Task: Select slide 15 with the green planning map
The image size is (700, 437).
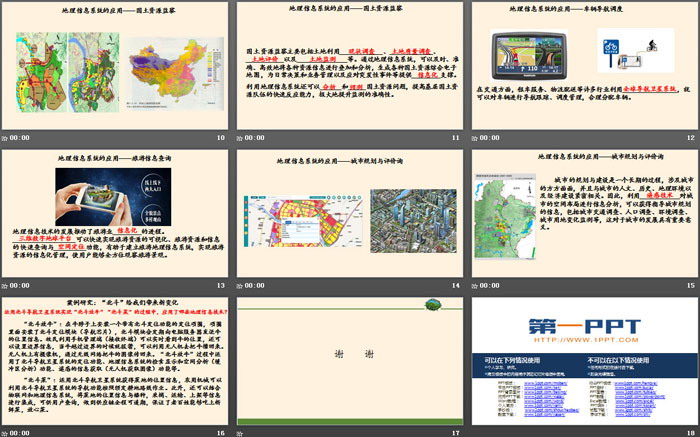Action: [583, 212]
